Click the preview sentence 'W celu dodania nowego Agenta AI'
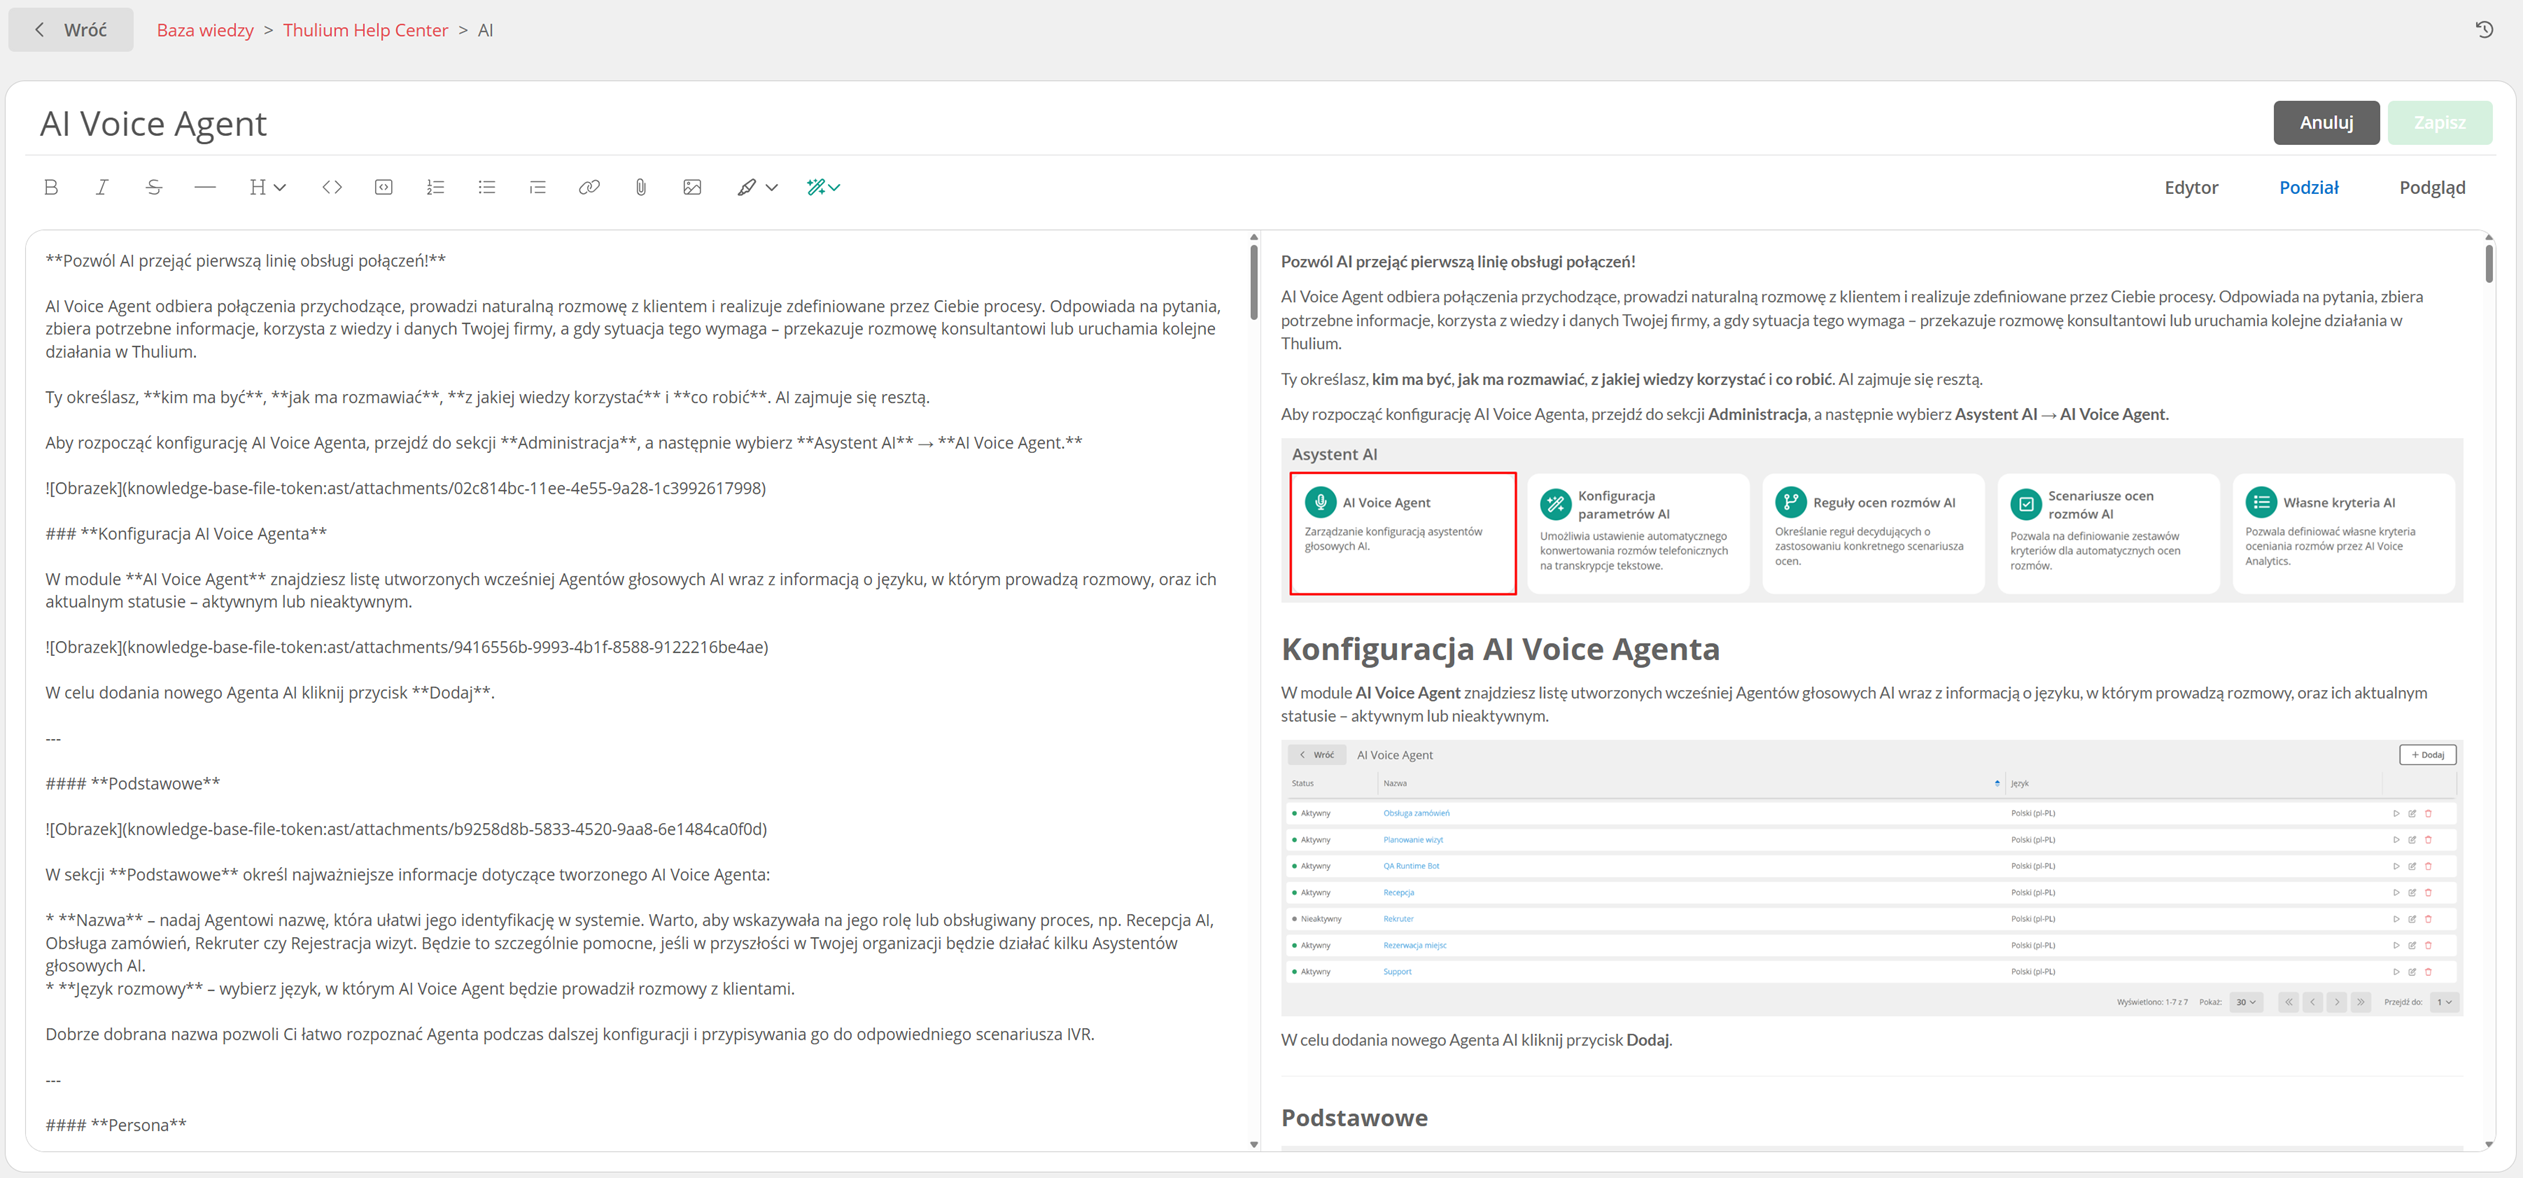The image size is (2523, 1178). 1476,1040
